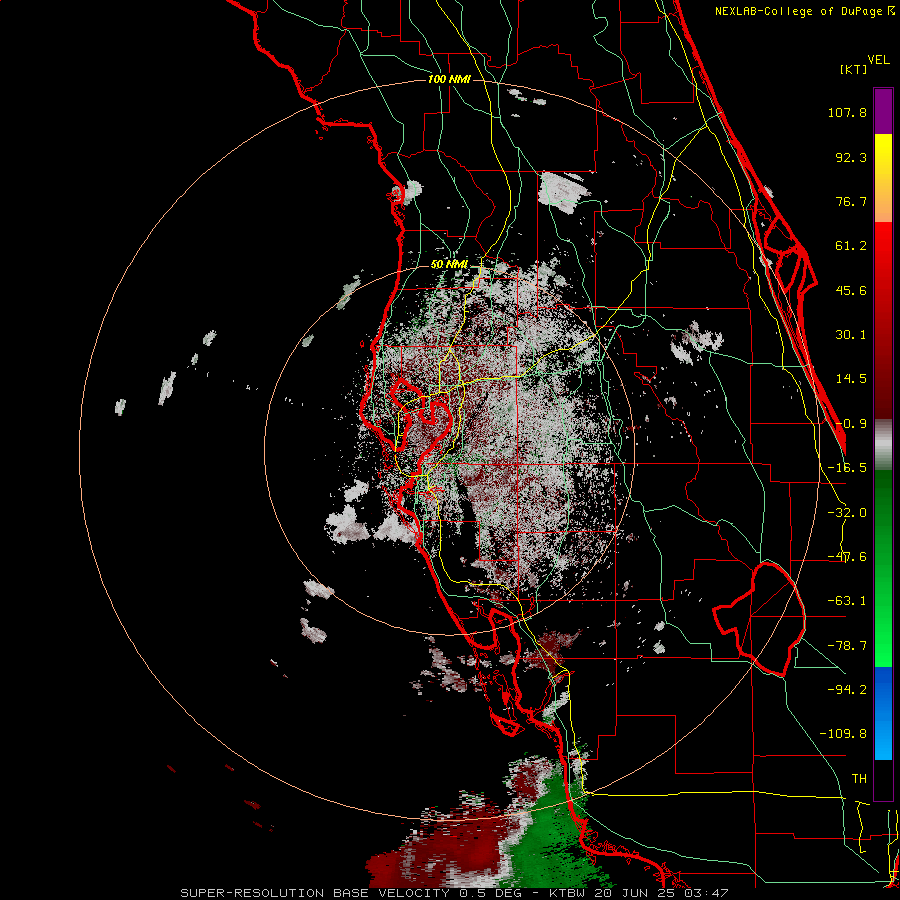Click the -109.8 velocity legend value
The image size is (900, 900).
point(843,734)
